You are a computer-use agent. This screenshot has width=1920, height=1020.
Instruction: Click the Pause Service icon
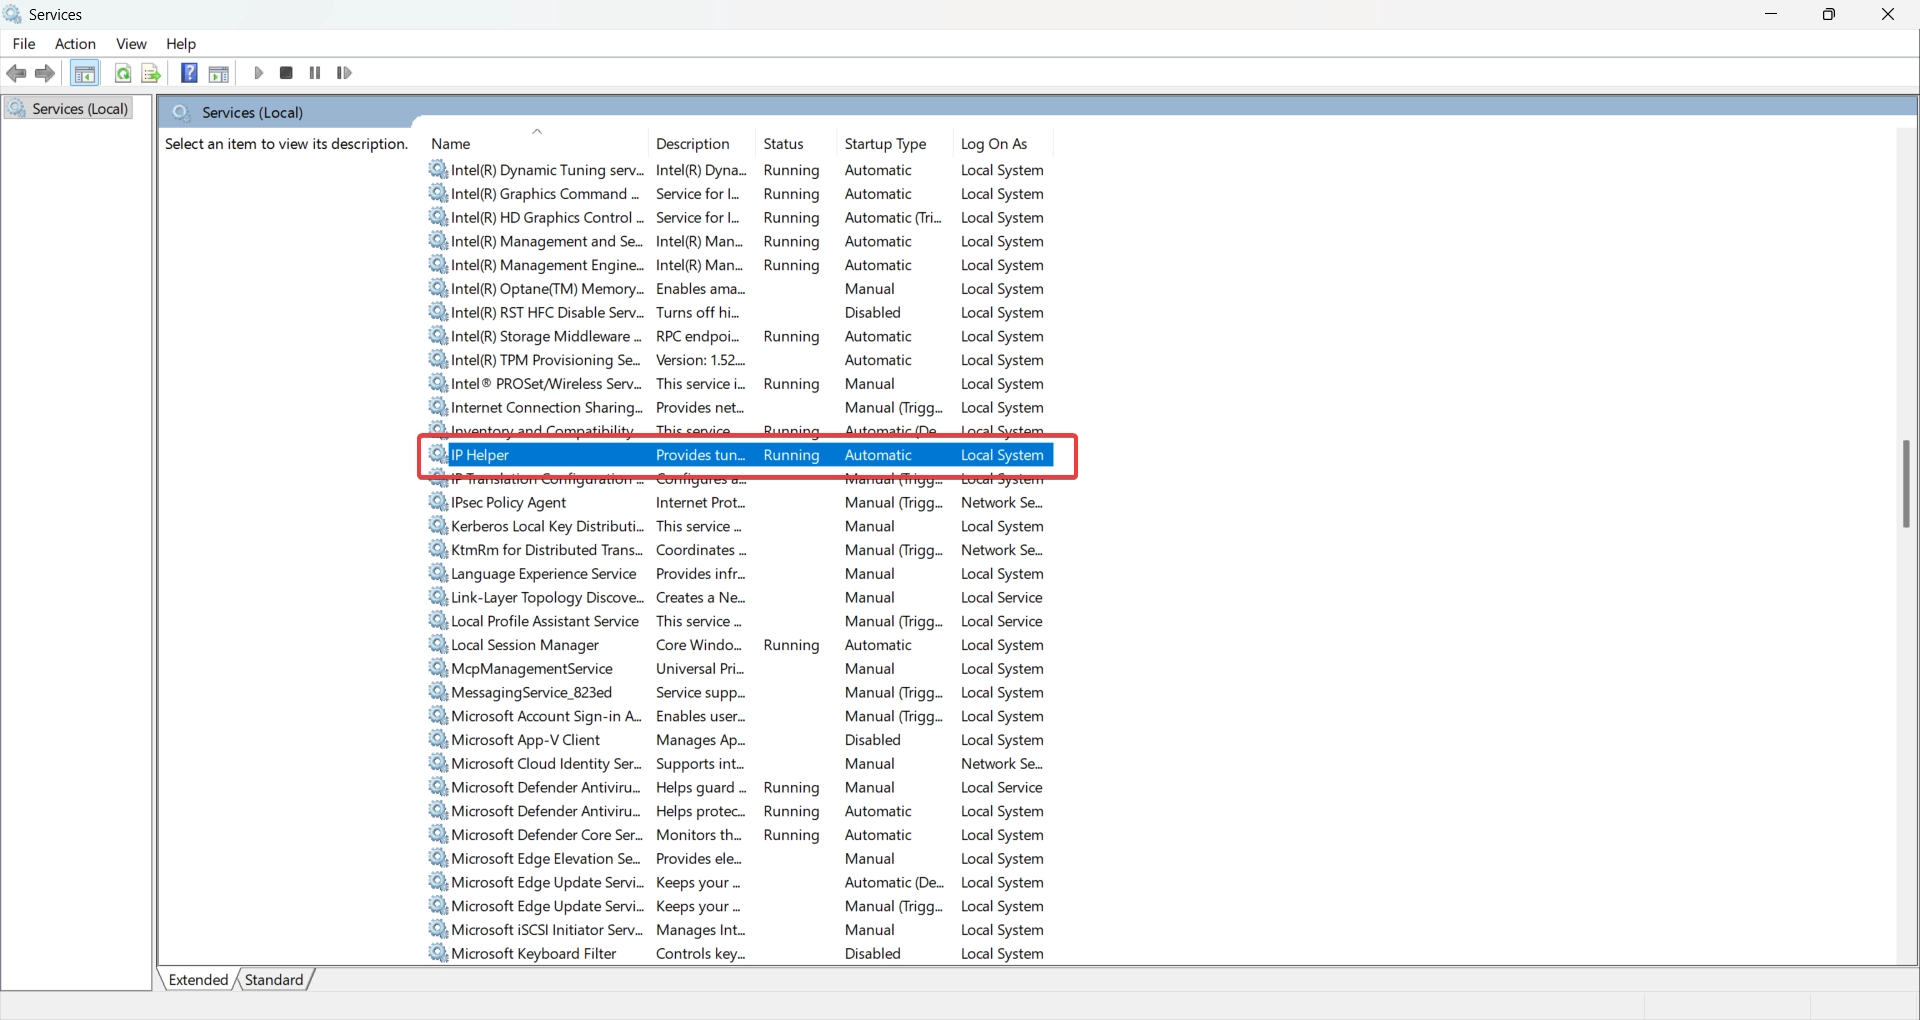pyautogui.click(x=315, y=73)
